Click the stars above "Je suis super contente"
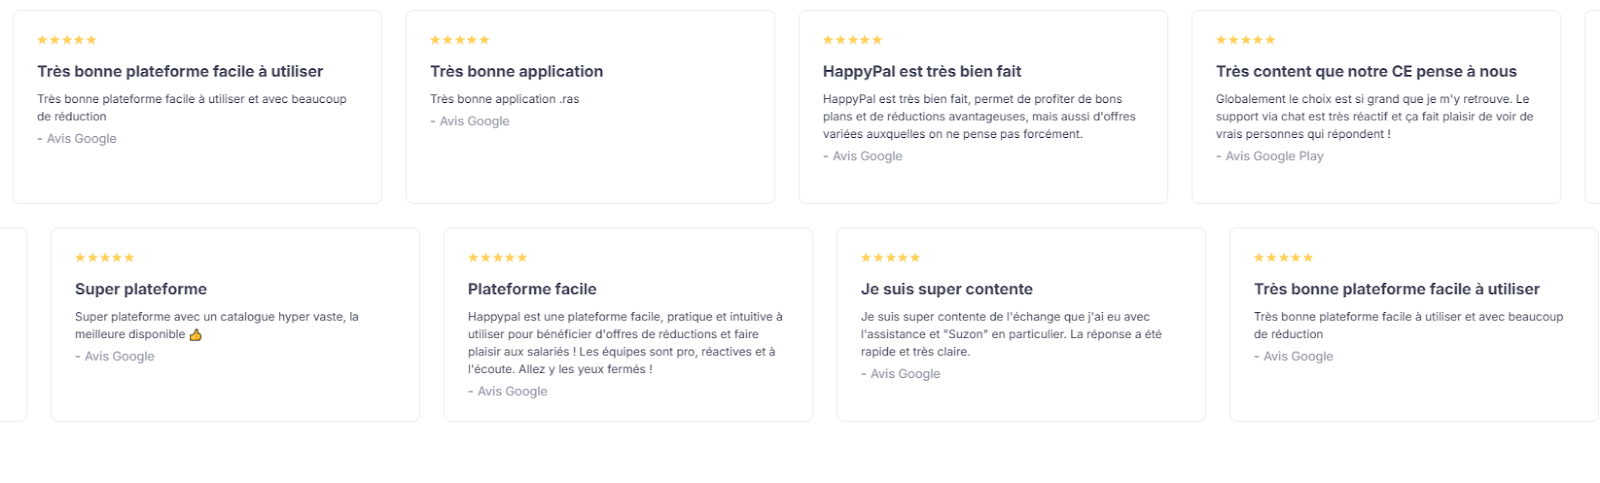 click(x=890, y=258)
